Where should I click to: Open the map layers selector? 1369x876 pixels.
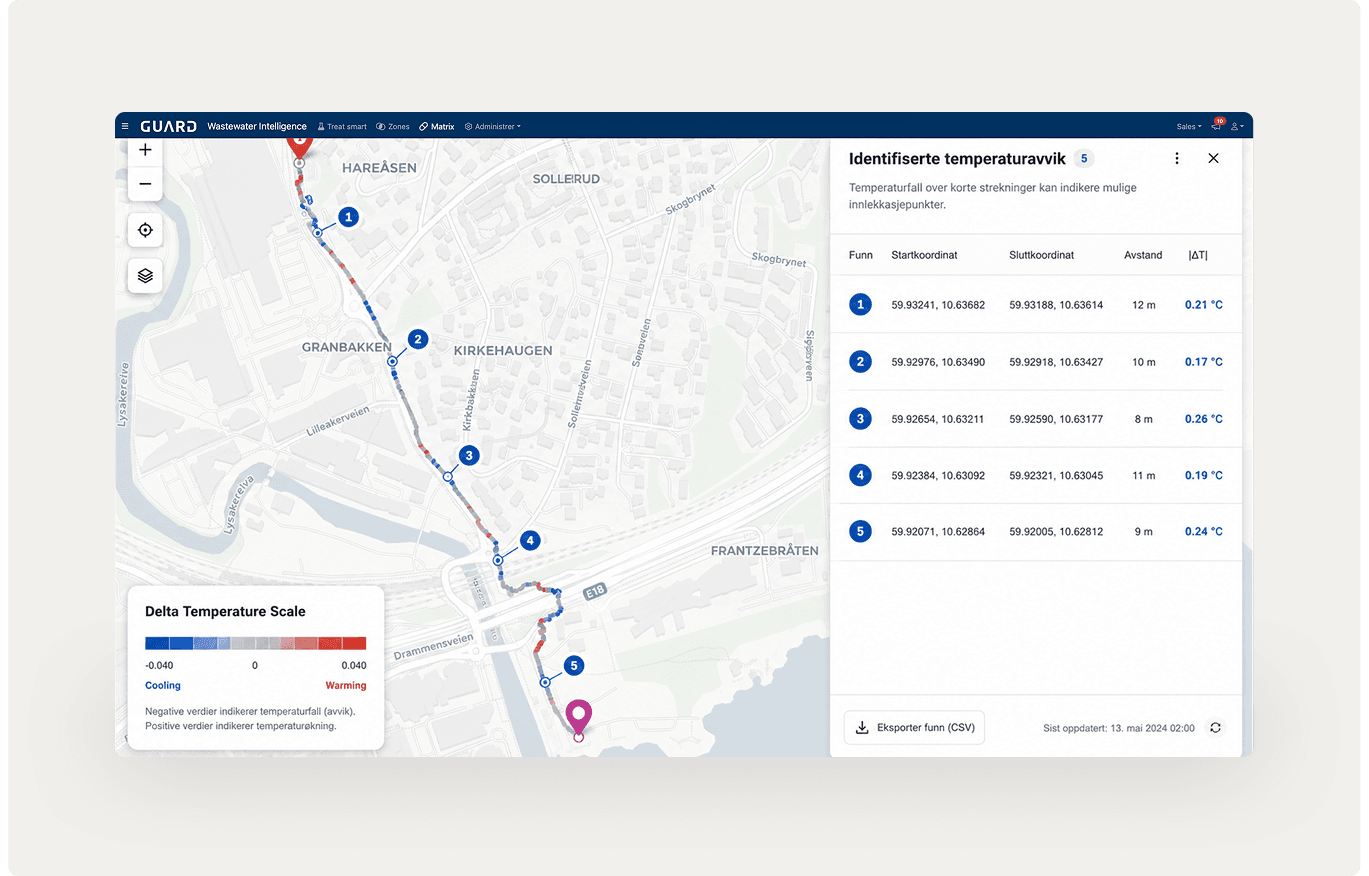[145, 276]
